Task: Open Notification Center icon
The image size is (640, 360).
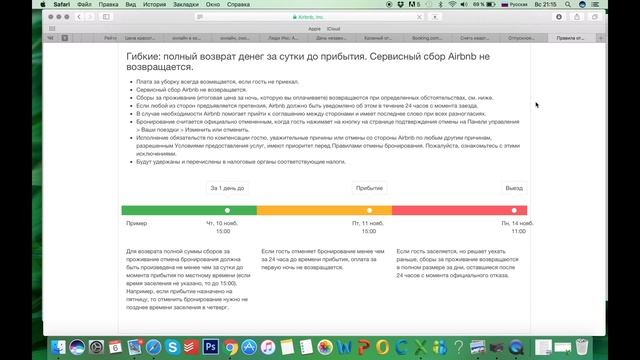Action: (x=596, y=4)
